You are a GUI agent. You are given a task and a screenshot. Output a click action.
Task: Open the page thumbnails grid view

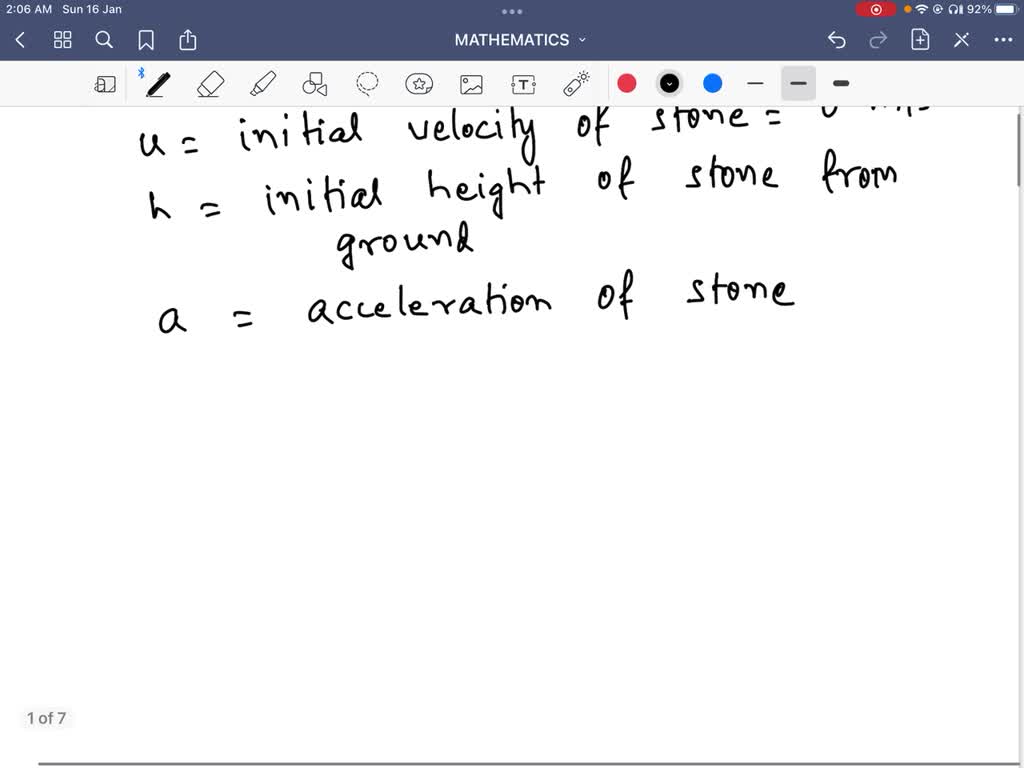pos(62,39)
